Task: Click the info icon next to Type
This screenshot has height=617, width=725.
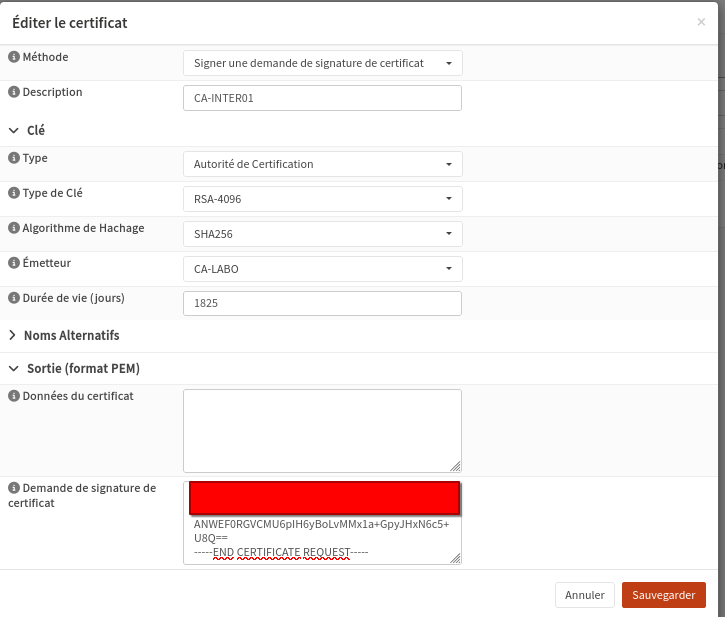Action: 14,159
